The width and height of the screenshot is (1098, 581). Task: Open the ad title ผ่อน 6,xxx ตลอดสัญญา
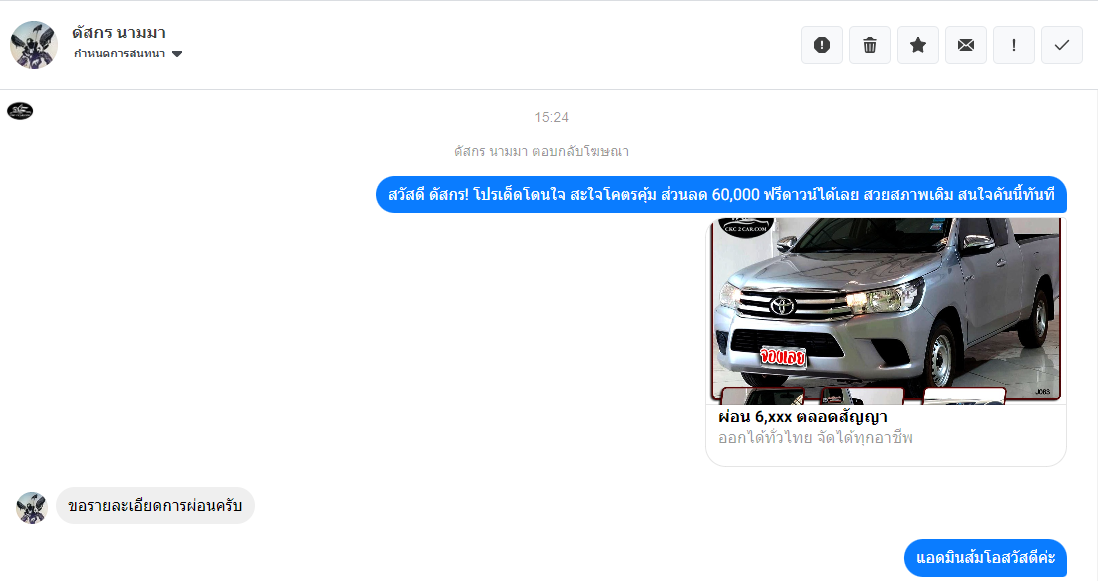(802, 416)
